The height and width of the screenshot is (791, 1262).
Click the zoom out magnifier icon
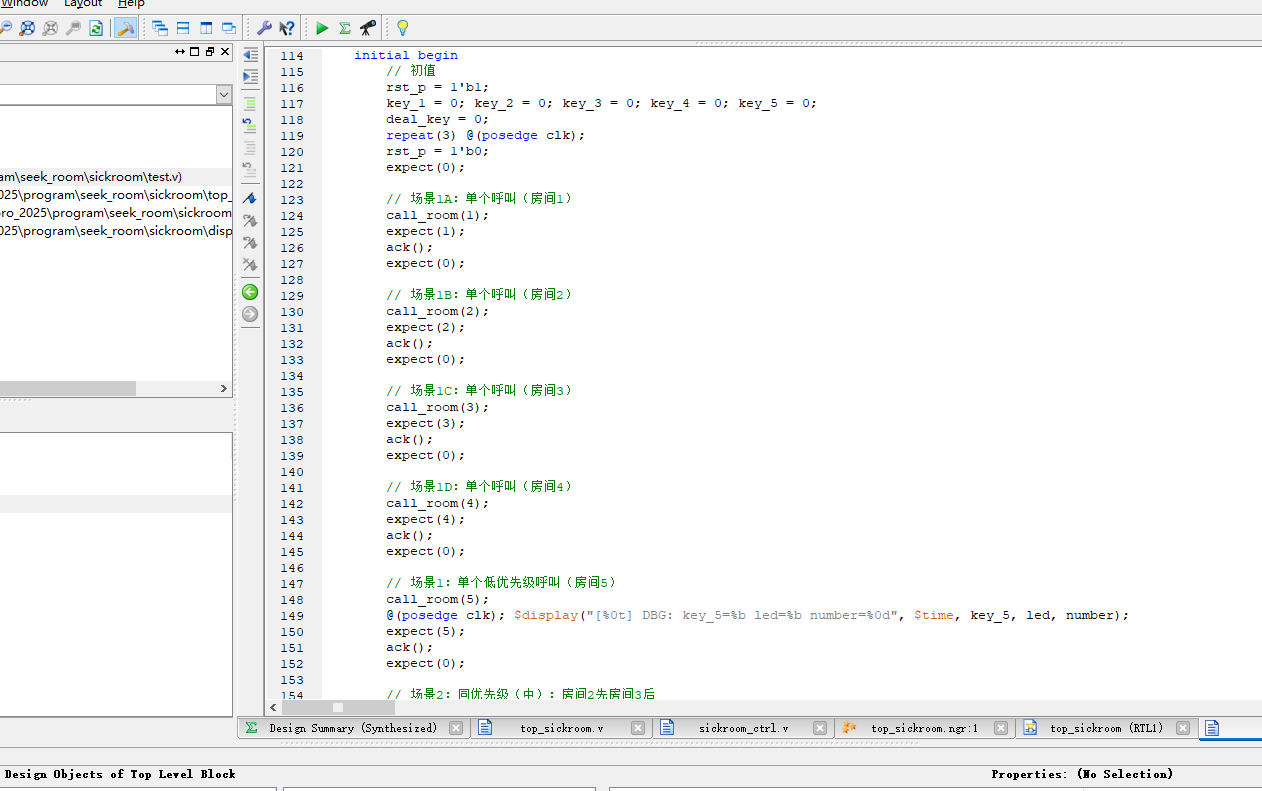(x=7, y=28)
